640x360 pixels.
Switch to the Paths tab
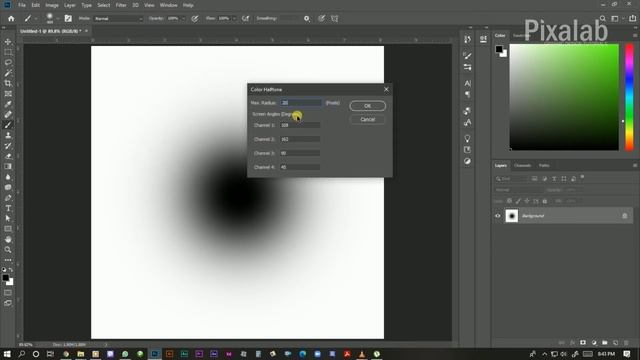click(544, 165)
